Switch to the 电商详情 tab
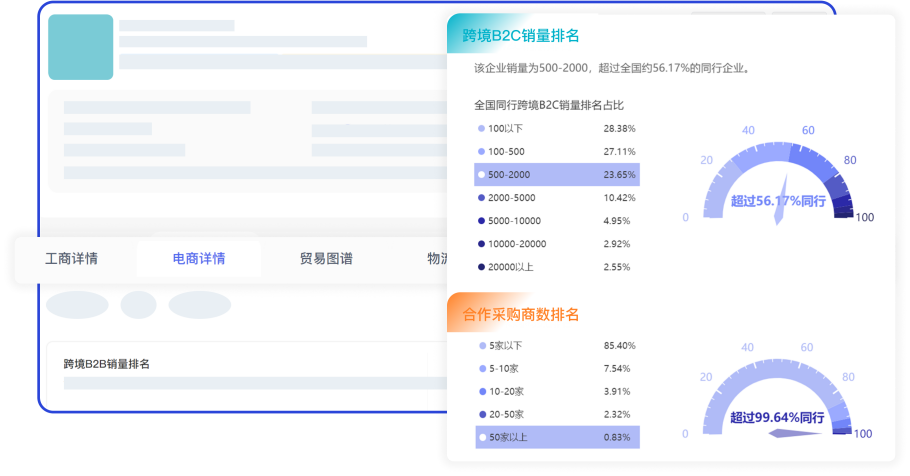 (199, 259)
